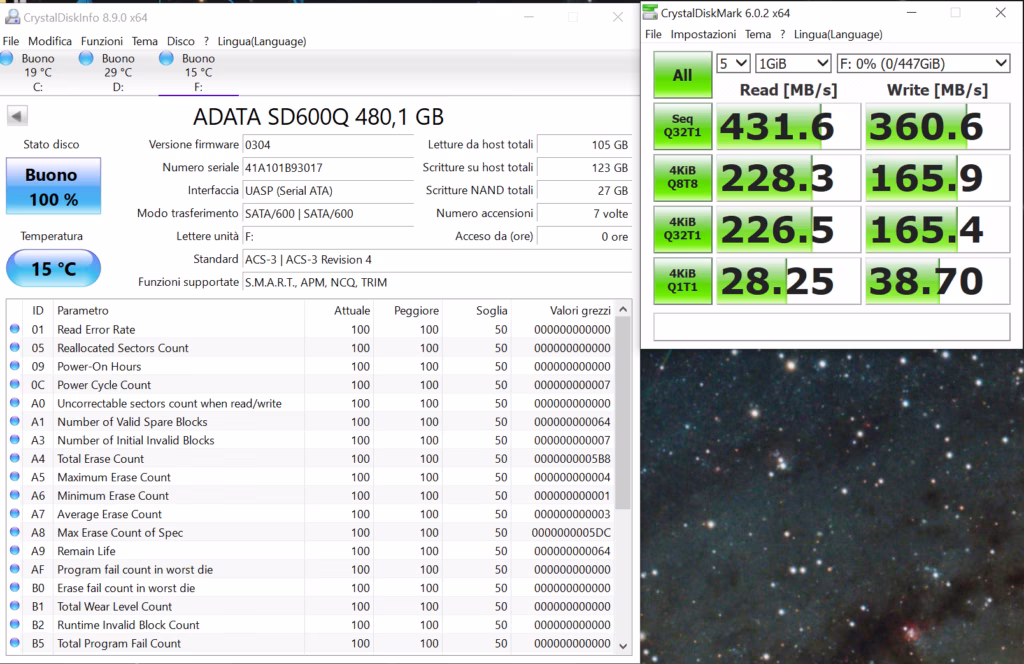Click status dot for Power-On Hours row
This screenshot has width=1024, height=664.
(14, 366)
